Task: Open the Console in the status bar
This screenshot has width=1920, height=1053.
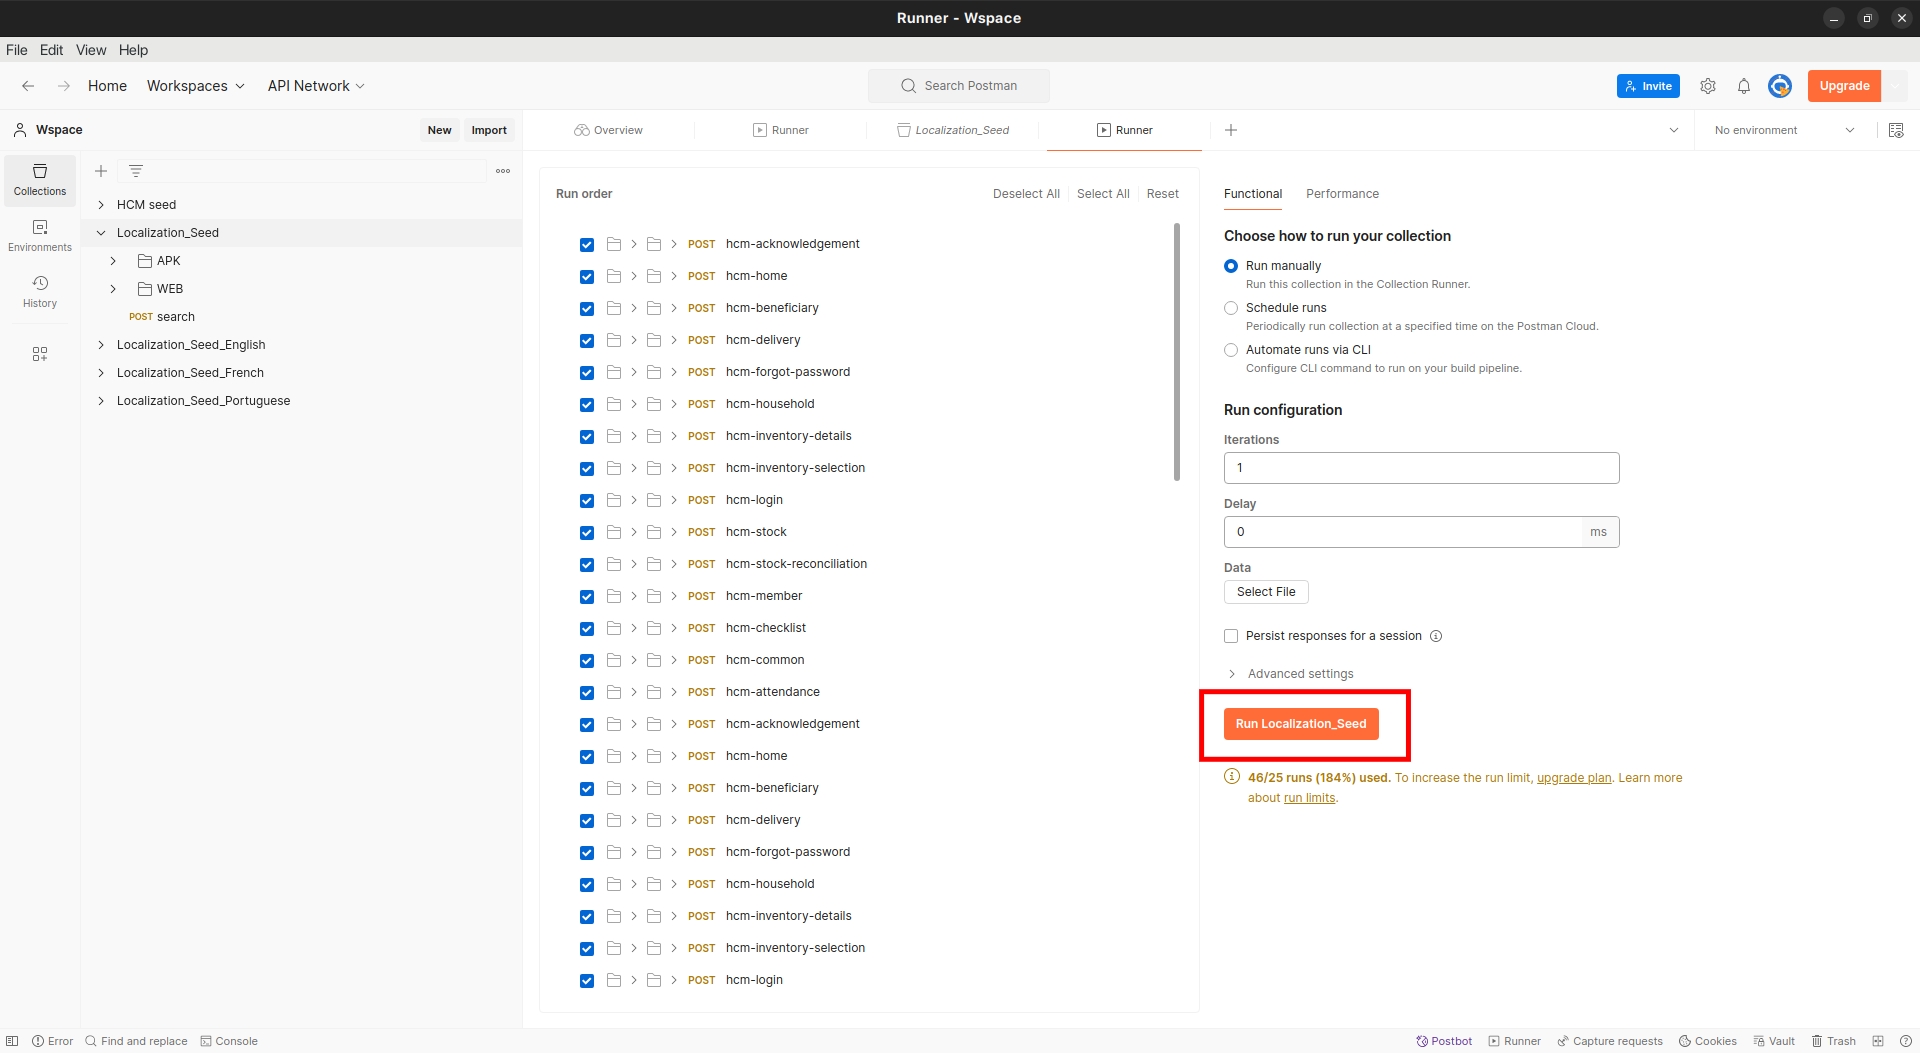Action: (x=229, y=1041)
